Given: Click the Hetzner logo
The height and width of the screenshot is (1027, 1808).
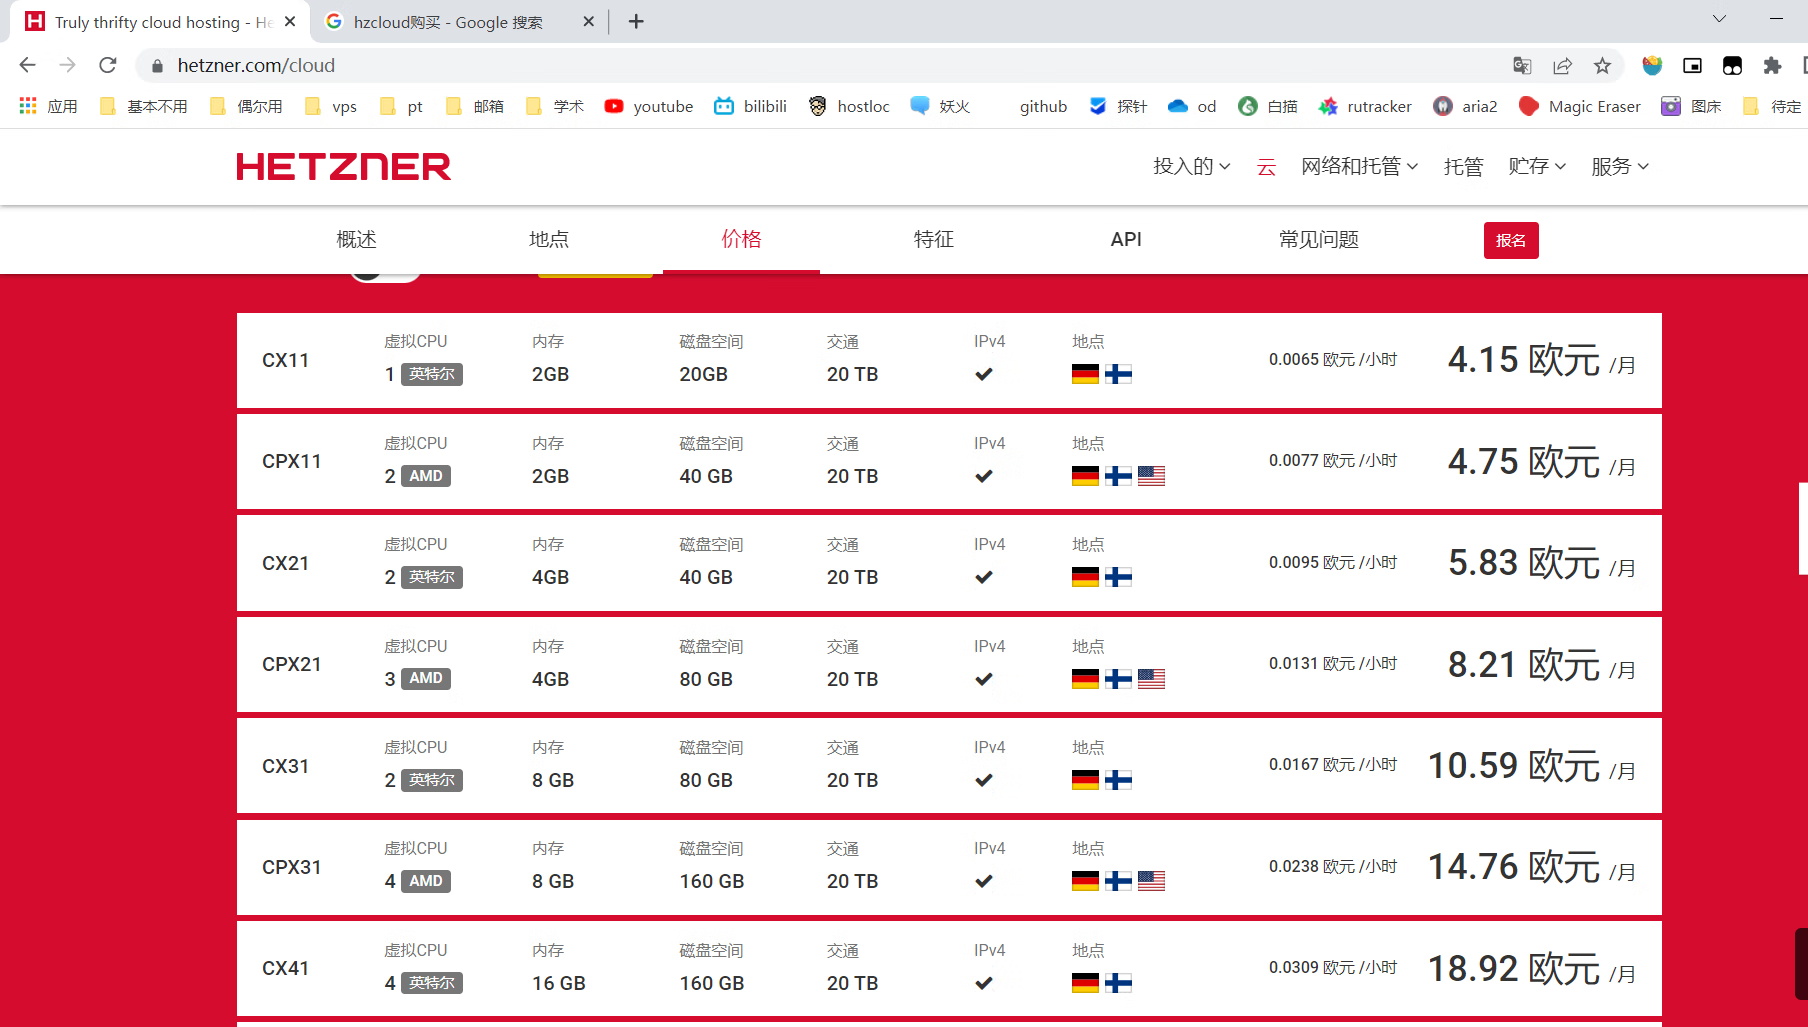Looking at the screenshot, I should tap(344, 166).
